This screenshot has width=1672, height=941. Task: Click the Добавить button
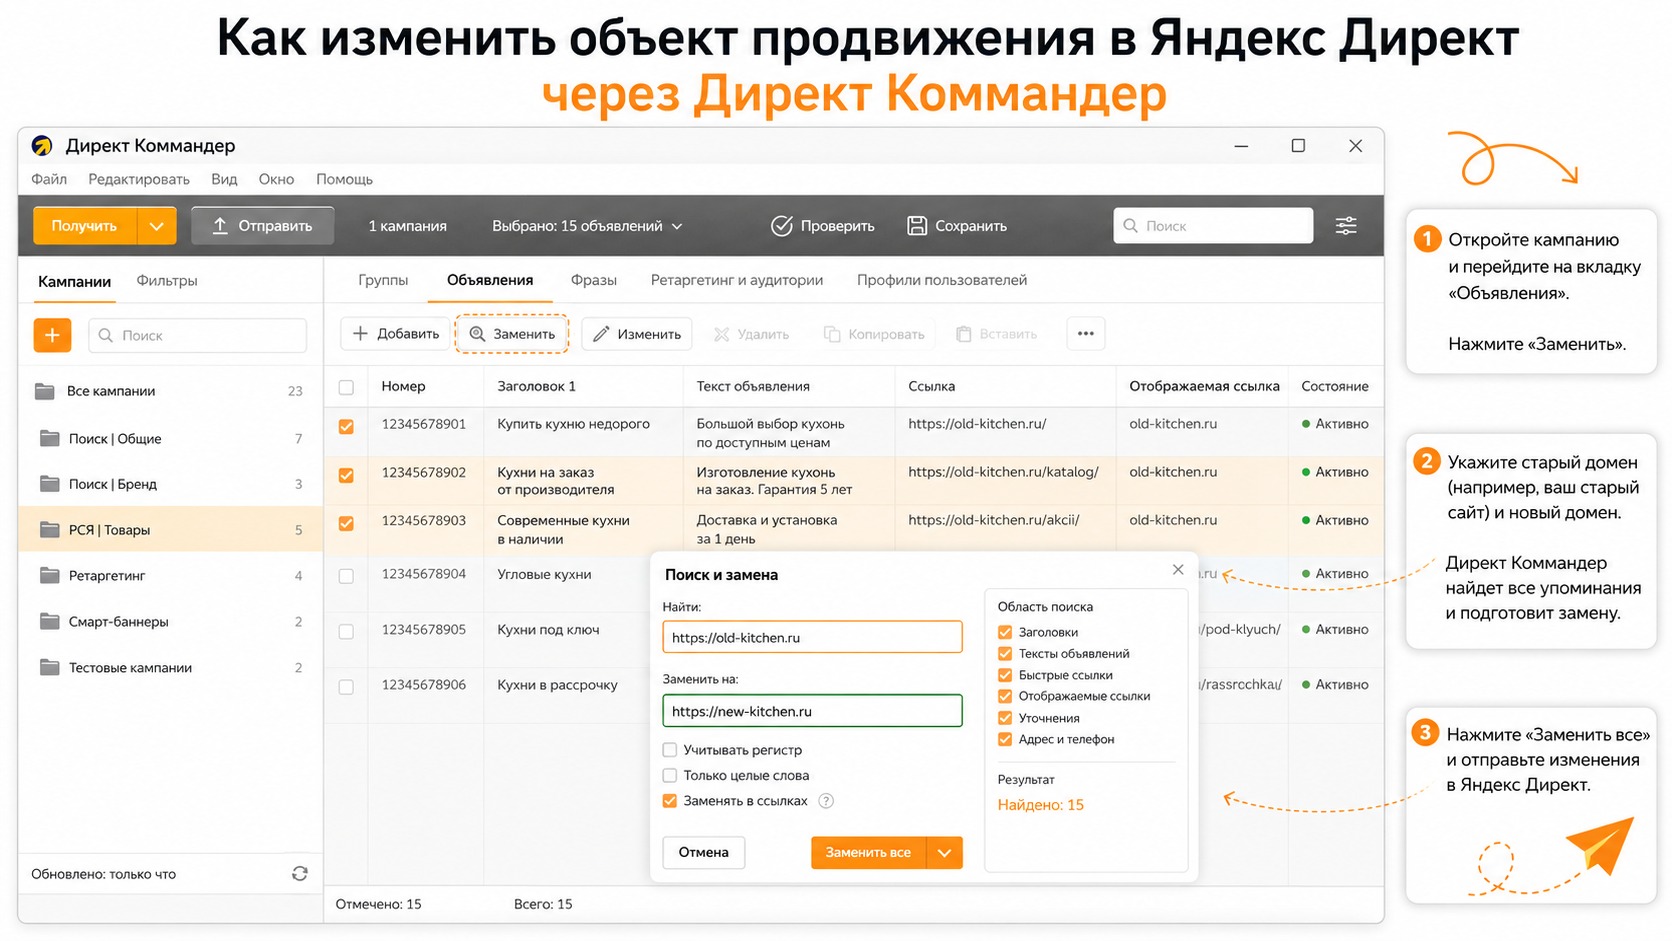click(x=396, y=334)
